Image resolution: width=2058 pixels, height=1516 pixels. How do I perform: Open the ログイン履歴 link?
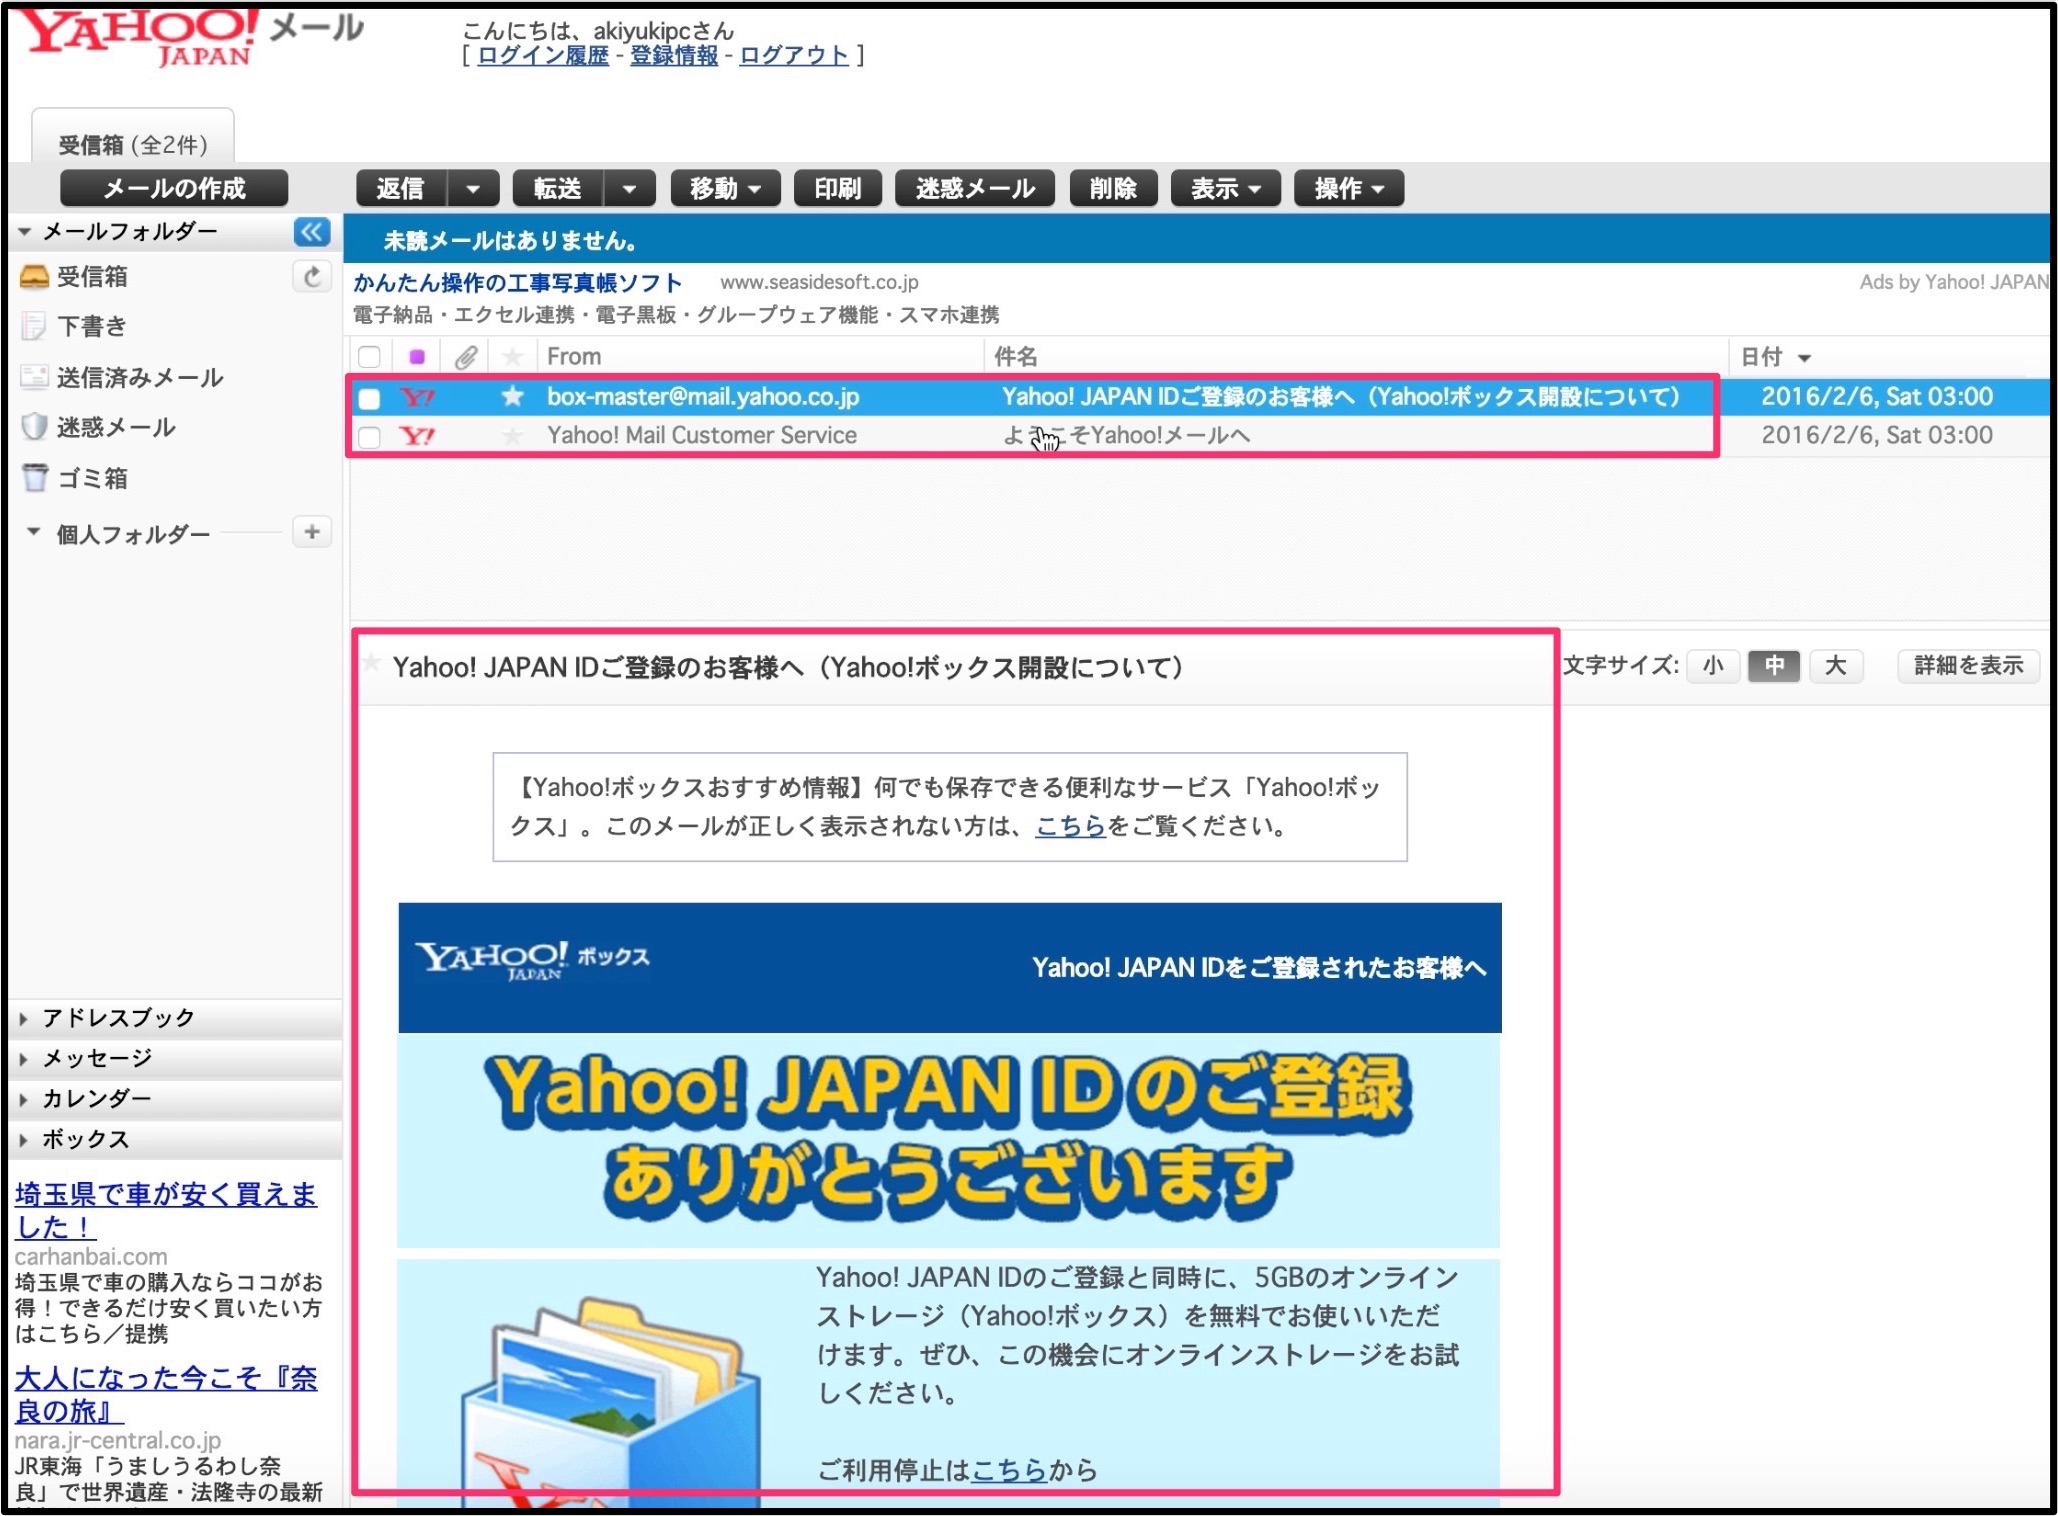click(x=543, y=56)
